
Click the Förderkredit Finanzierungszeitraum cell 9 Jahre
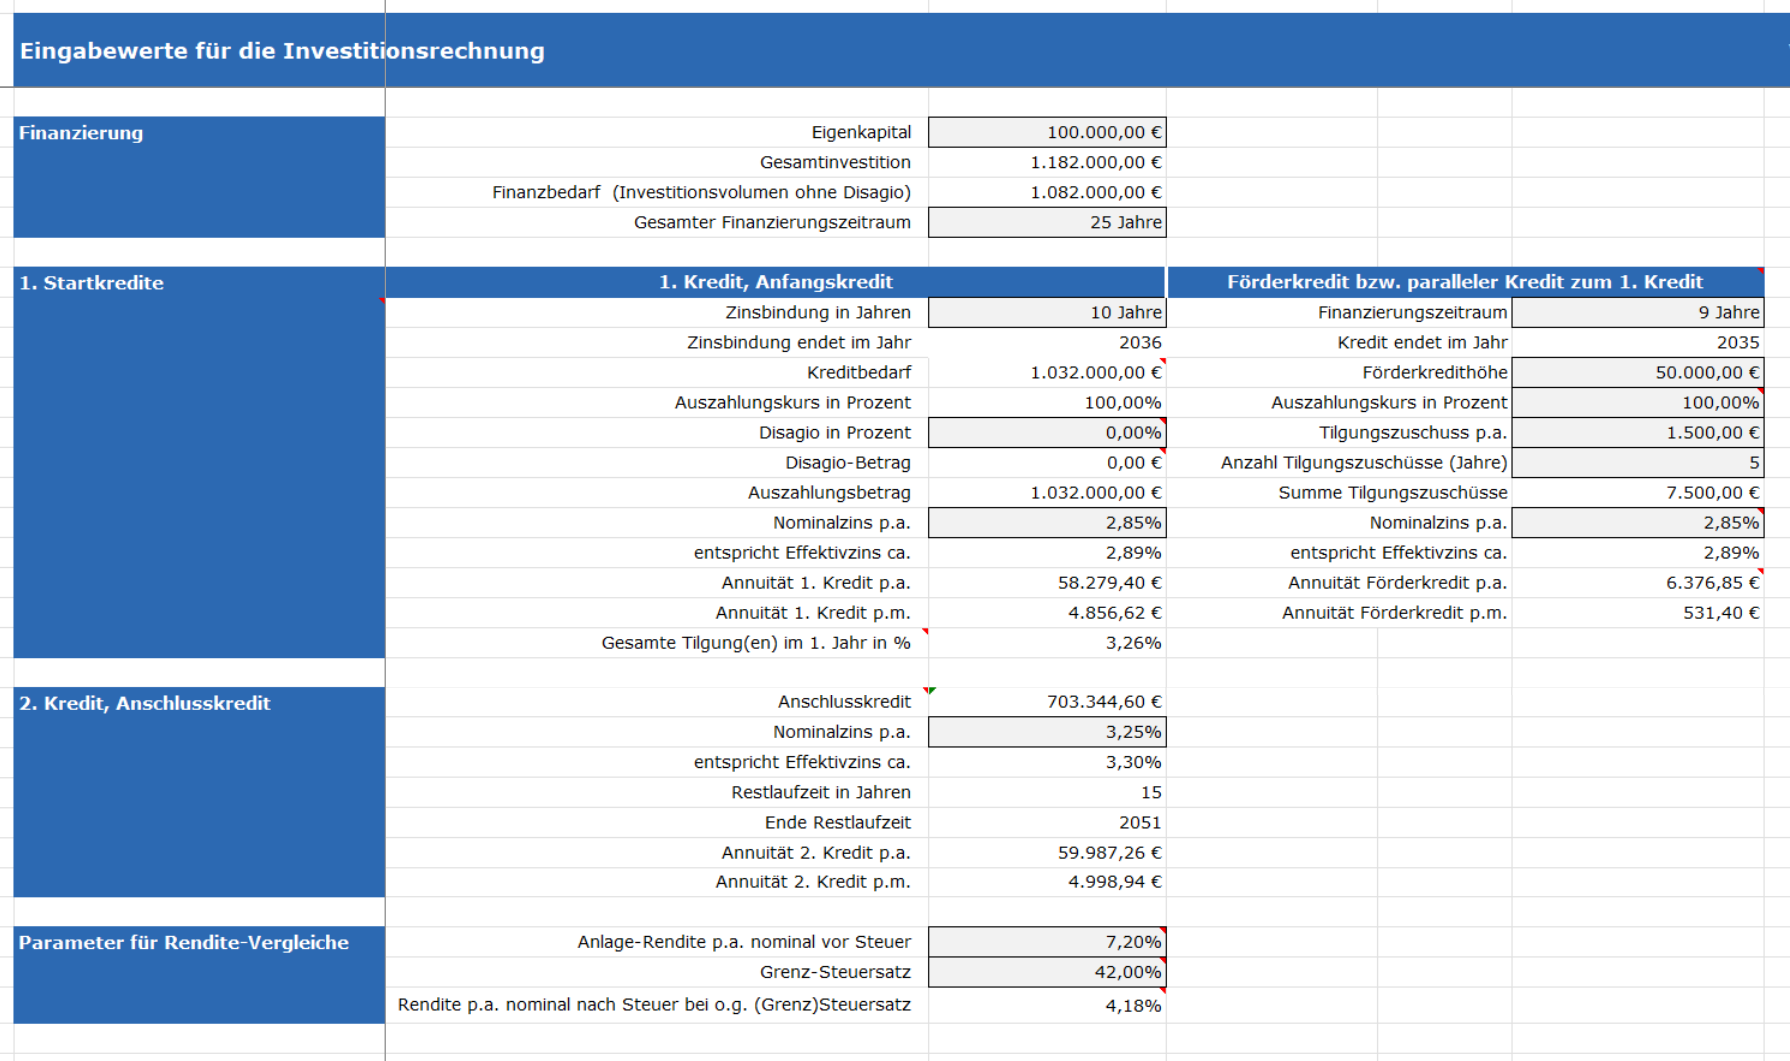[1637, 312]
